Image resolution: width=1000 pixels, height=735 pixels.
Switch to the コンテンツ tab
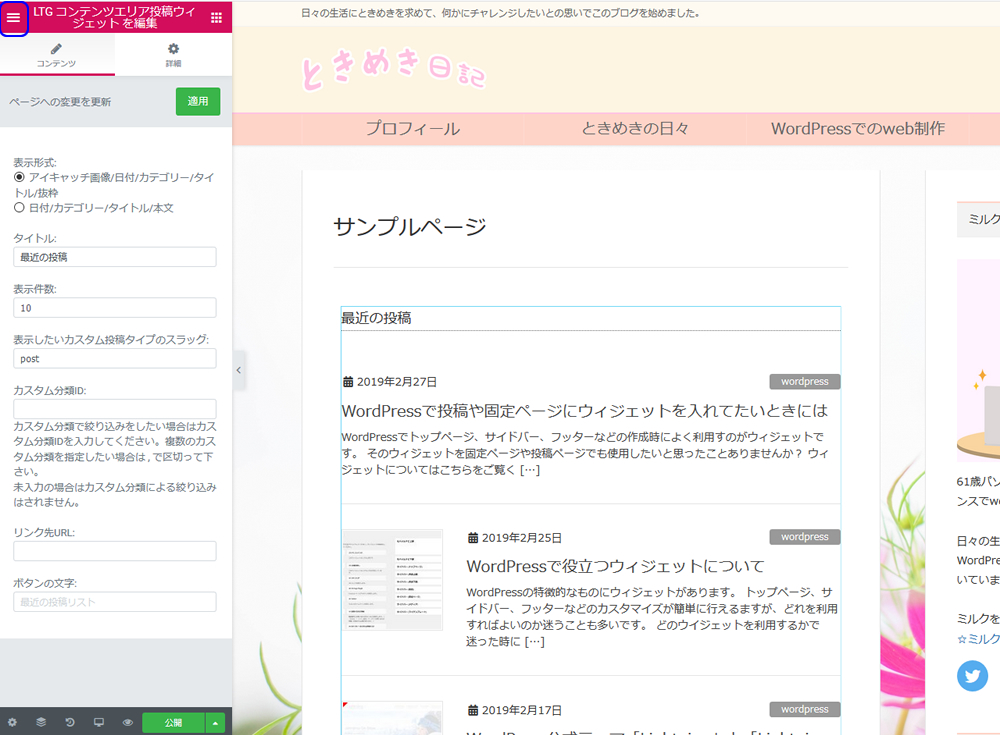[x=57, y=55]
